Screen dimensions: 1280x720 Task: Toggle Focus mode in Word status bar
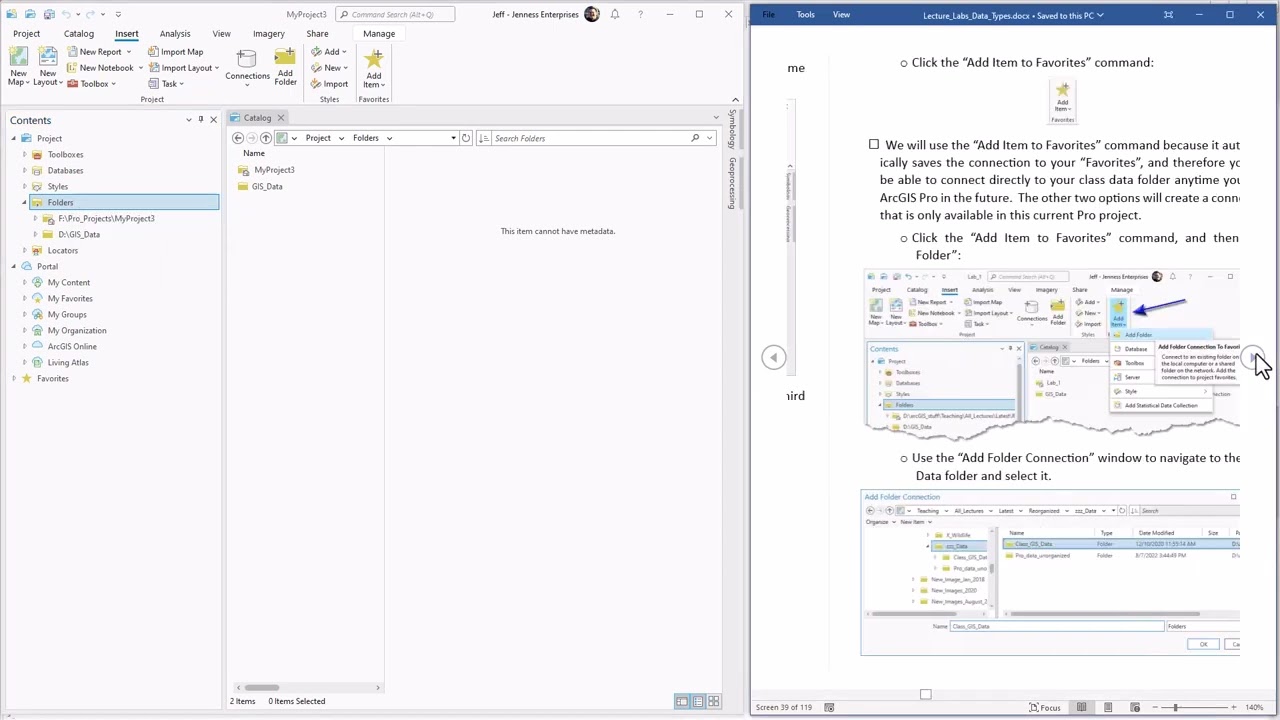point(1045,707)
